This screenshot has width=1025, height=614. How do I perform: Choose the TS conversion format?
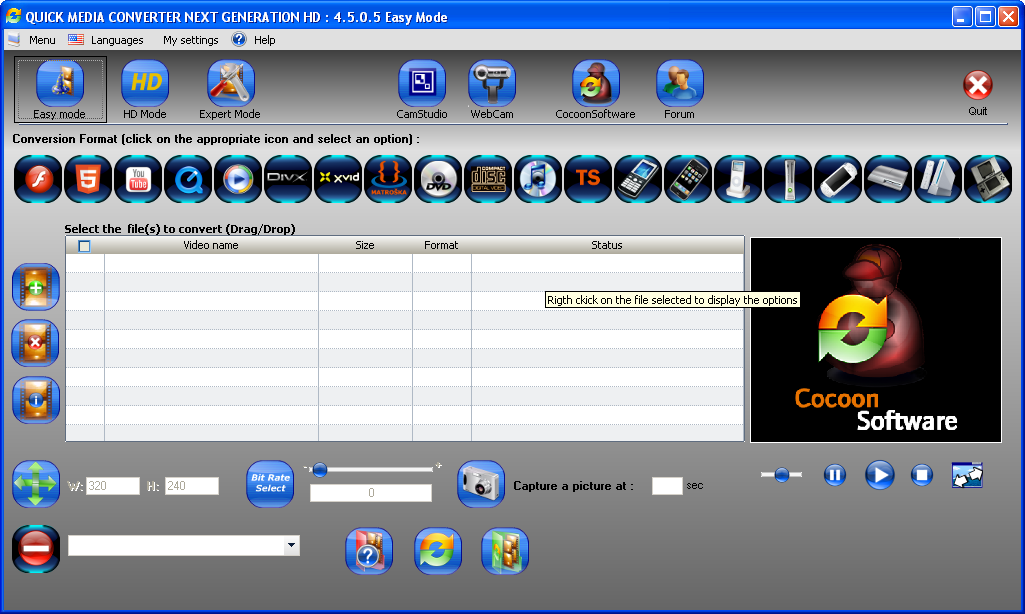pos(588,179)
